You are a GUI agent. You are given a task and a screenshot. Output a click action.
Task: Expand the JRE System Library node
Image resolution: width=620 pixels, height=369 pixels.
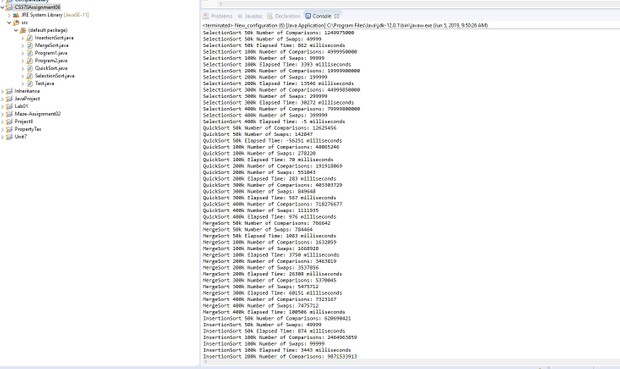point(9,15)
